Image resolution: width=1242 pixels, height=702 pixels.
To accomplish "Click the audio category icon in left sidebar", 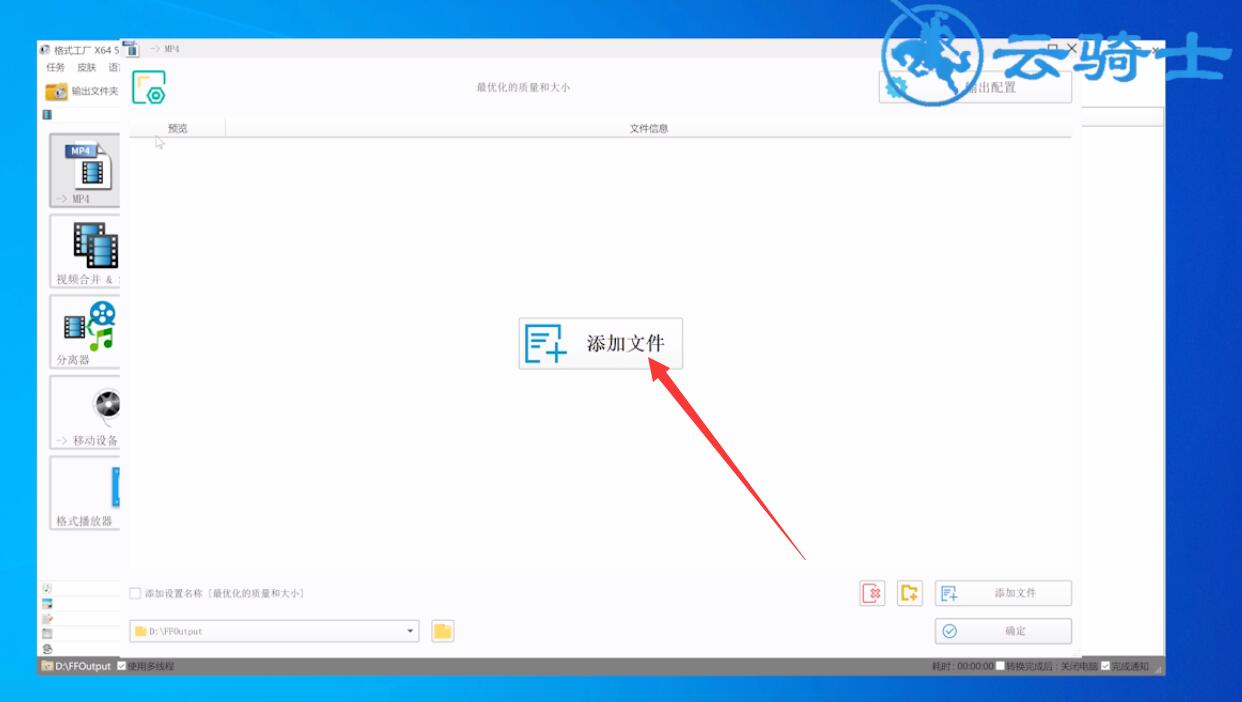I will pos(47,589).
